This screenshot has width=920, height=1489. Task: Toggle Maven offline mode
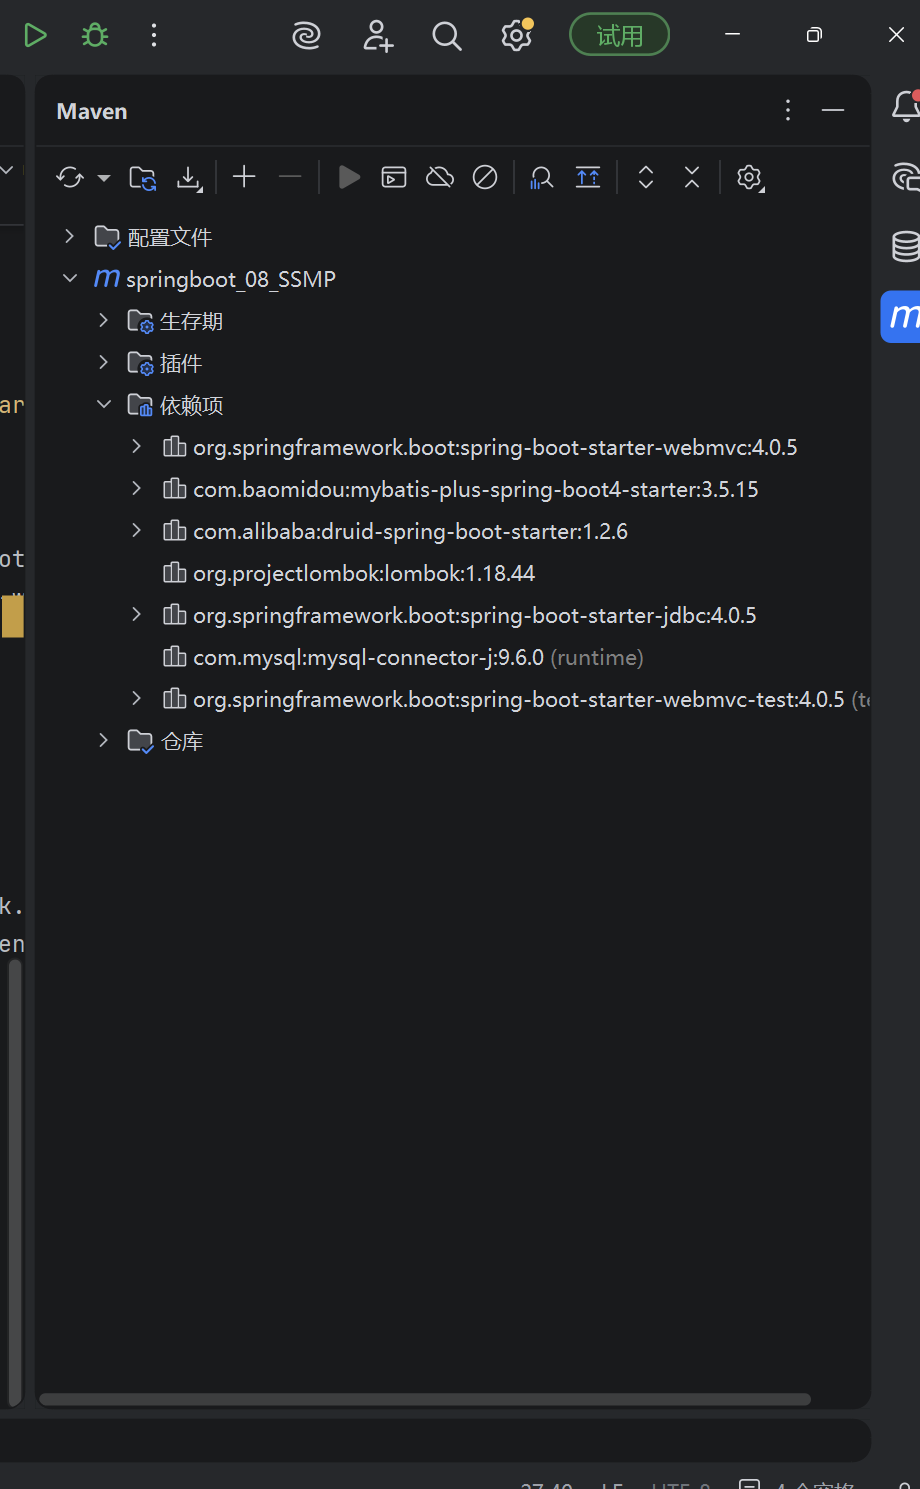(440, 177)
